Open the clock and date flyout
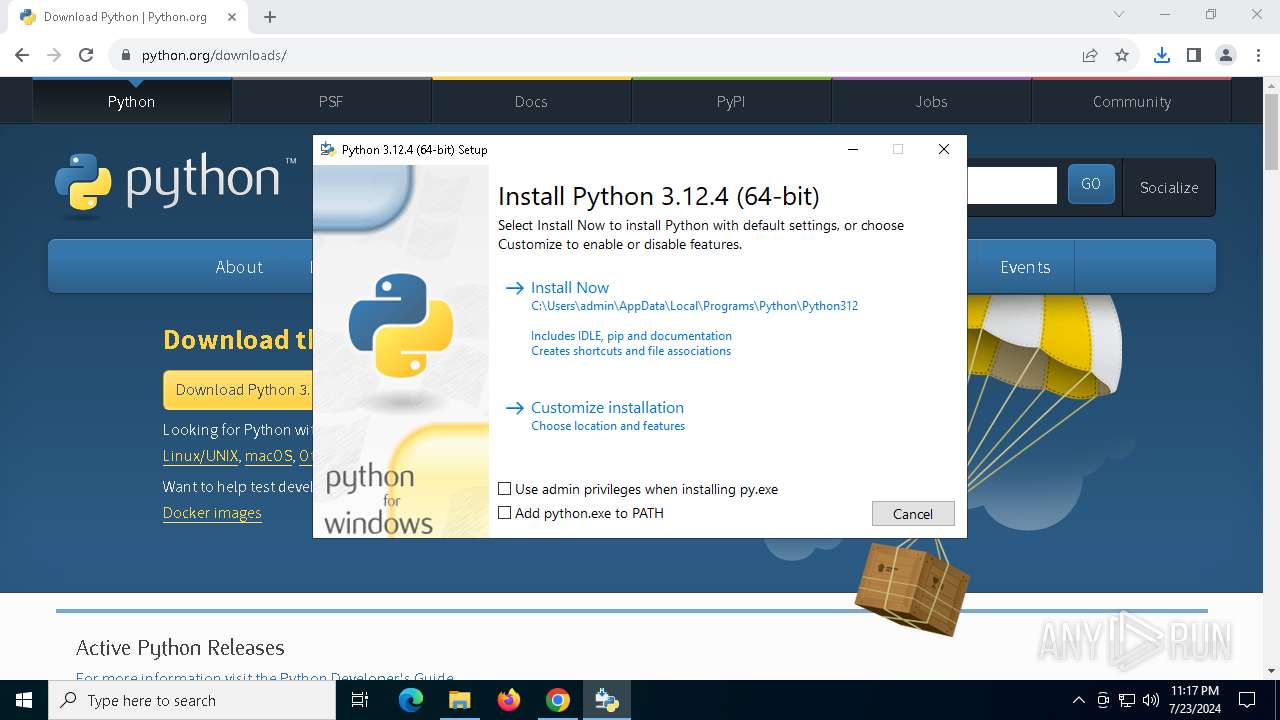Screen dimensions: 1280x720 [x=1195, y=700]
